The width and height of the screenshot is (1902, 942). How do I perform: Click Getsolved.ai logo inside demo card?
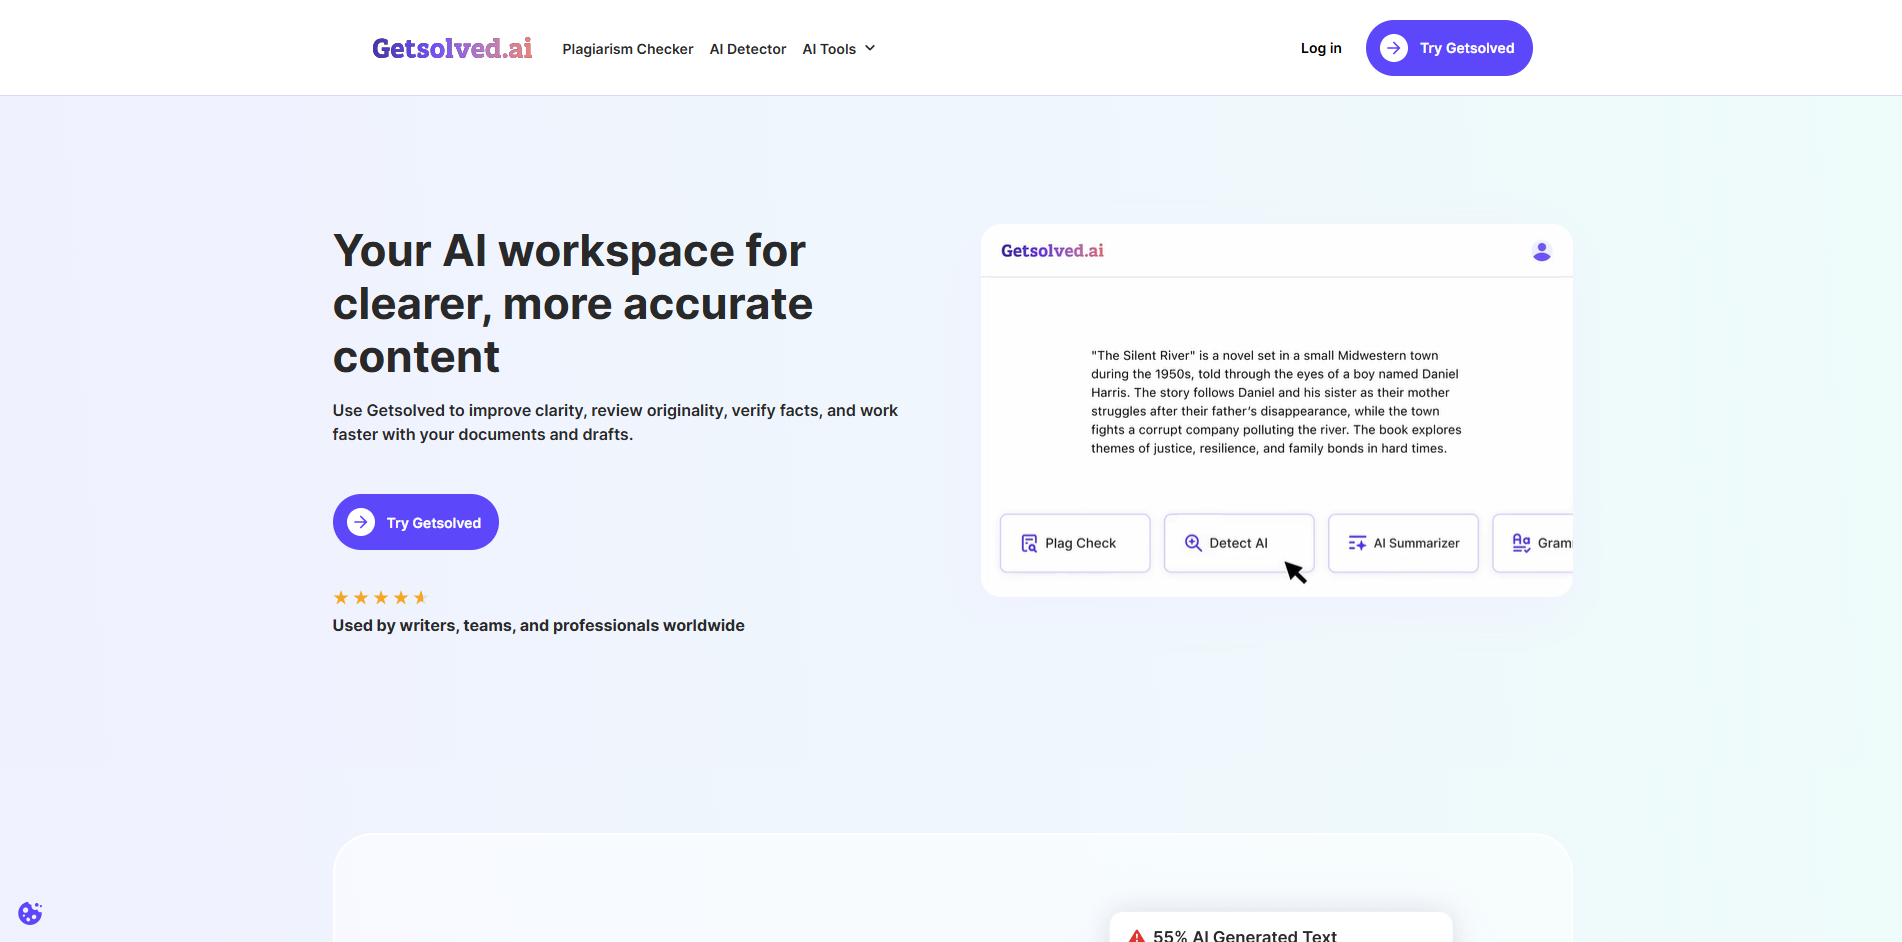(1052, 251)
